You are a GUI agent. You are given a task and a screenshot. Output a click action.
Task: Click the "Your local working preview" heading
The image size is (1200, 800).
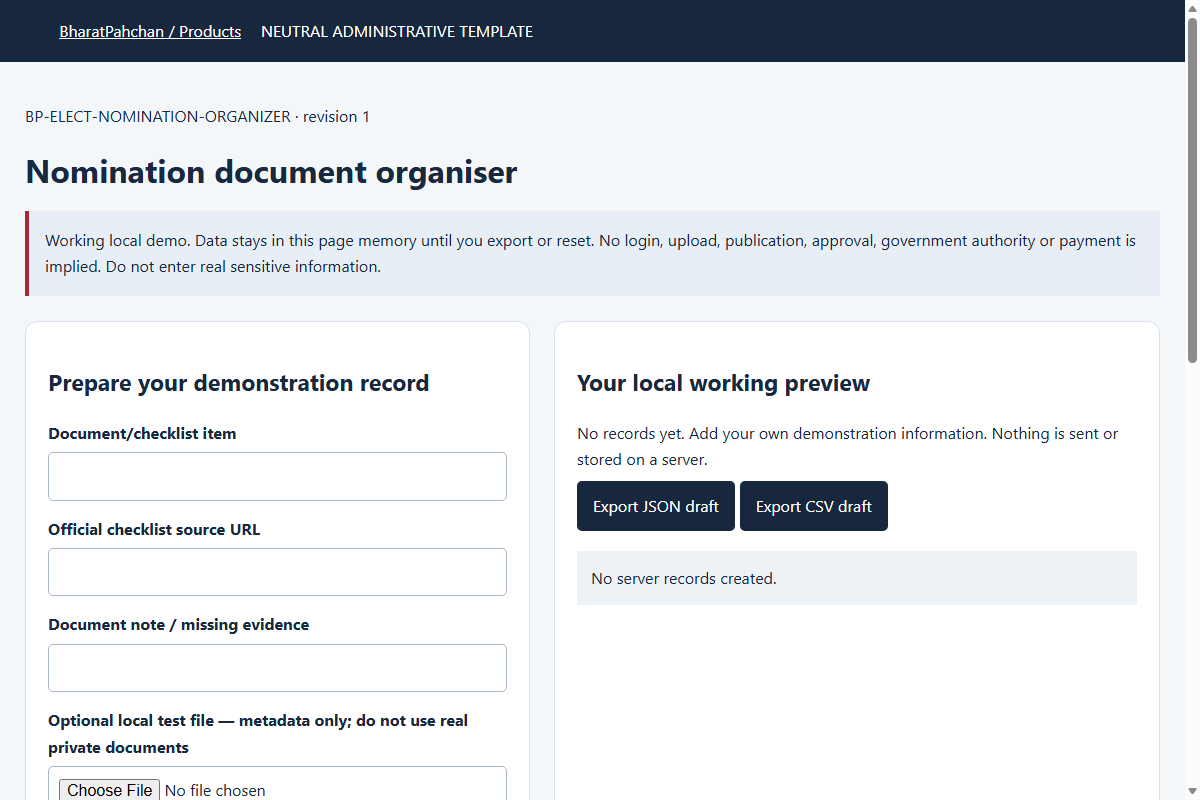point(724,383)
